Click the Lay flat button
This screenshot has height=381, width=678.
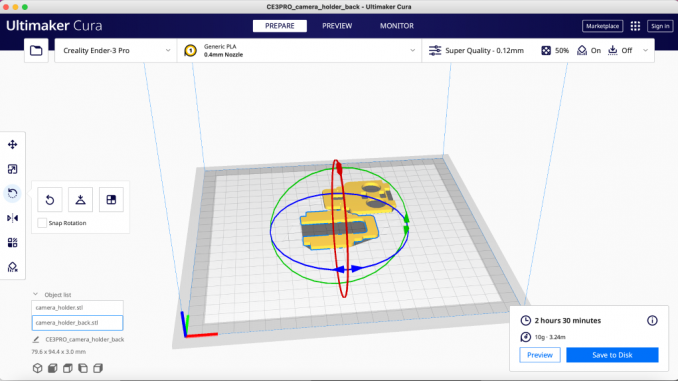(x=80, y=200)
